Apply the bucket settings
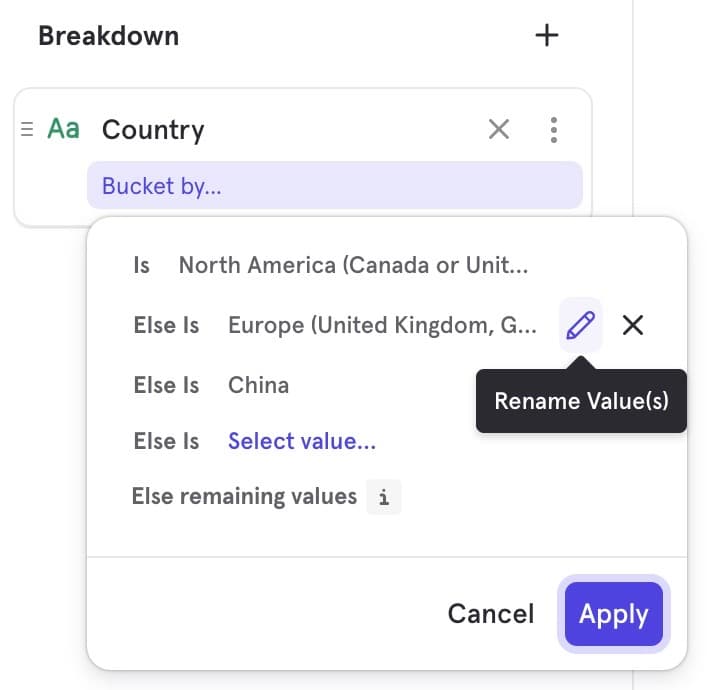 pos(613,614)
